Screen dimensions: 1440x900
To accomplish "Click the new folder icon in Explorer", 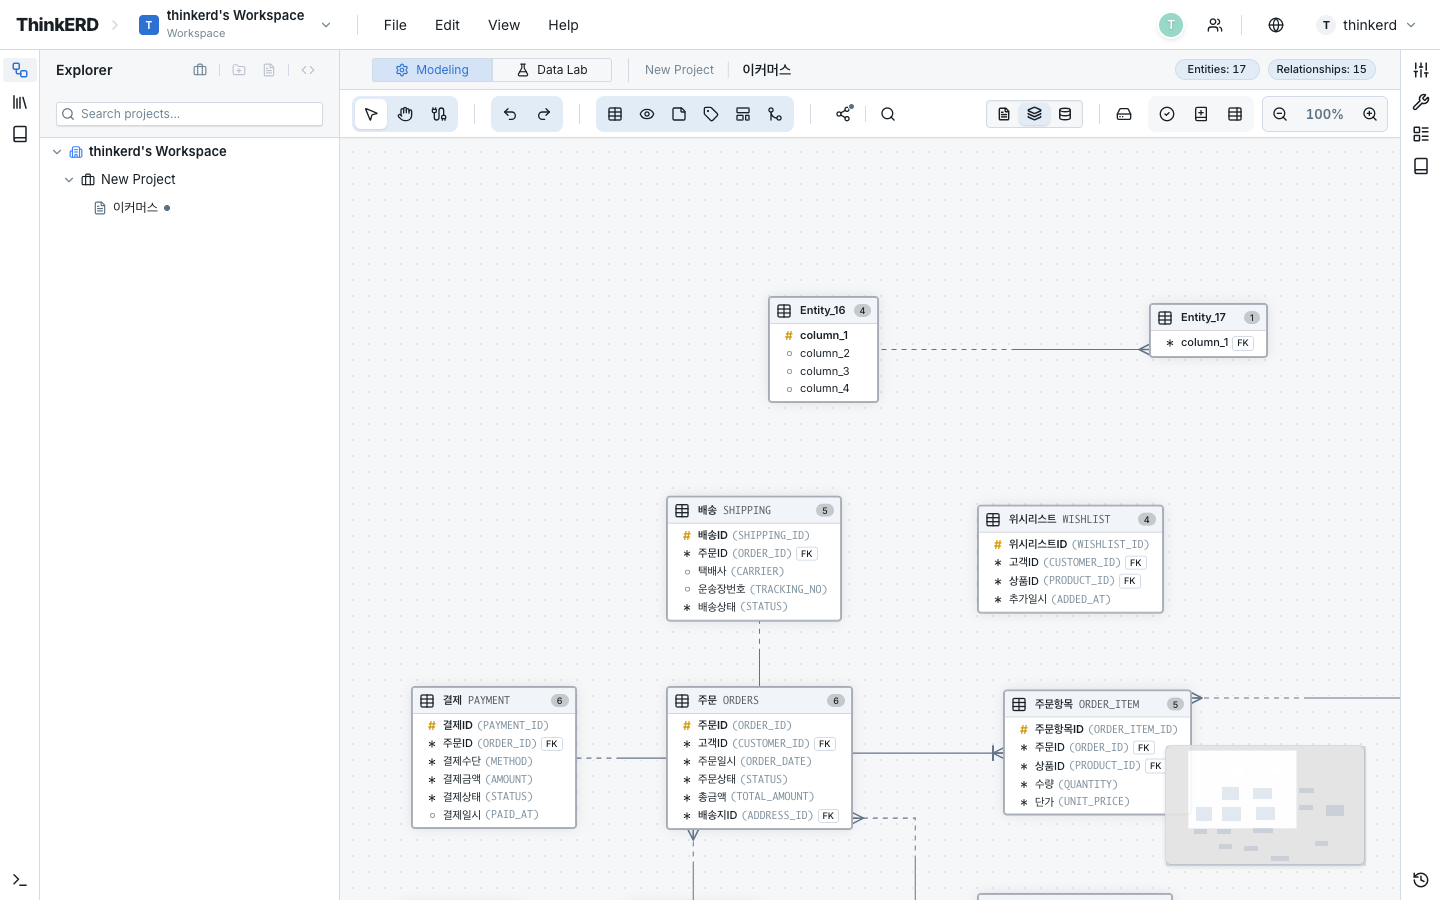I will point(239,70).
